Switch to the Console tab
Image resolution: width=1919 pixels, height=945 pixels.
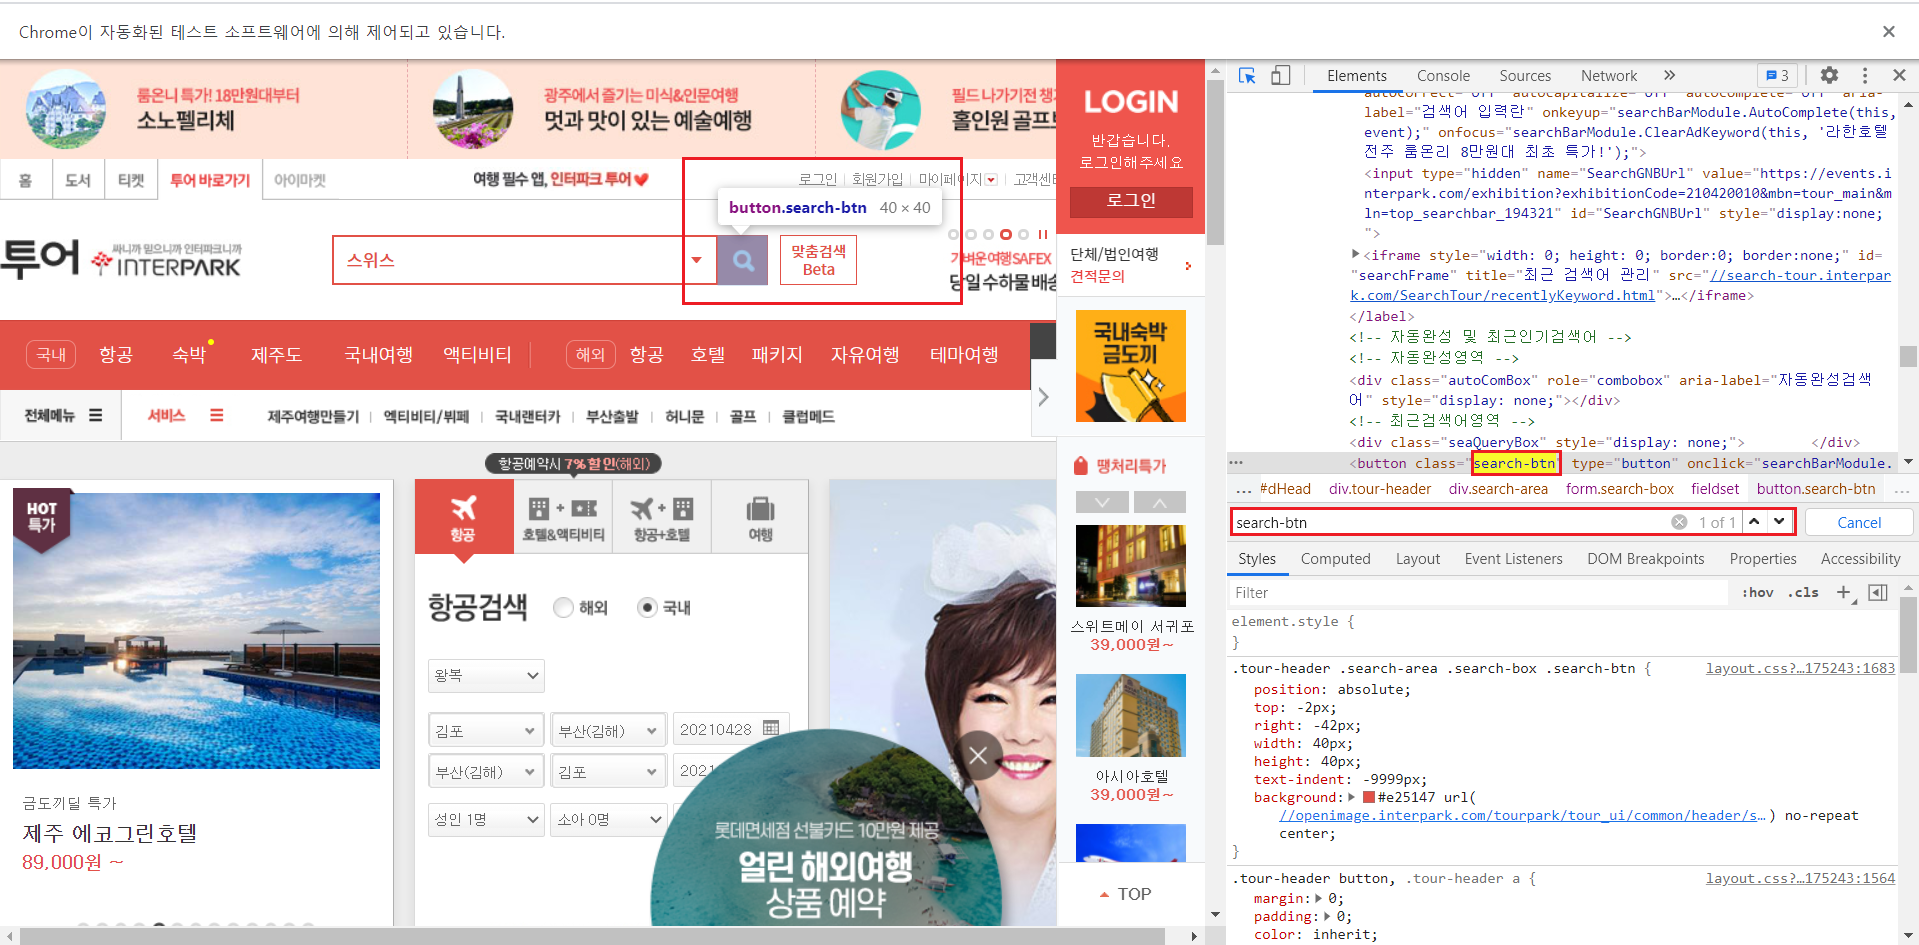(x=1443, y=76)
